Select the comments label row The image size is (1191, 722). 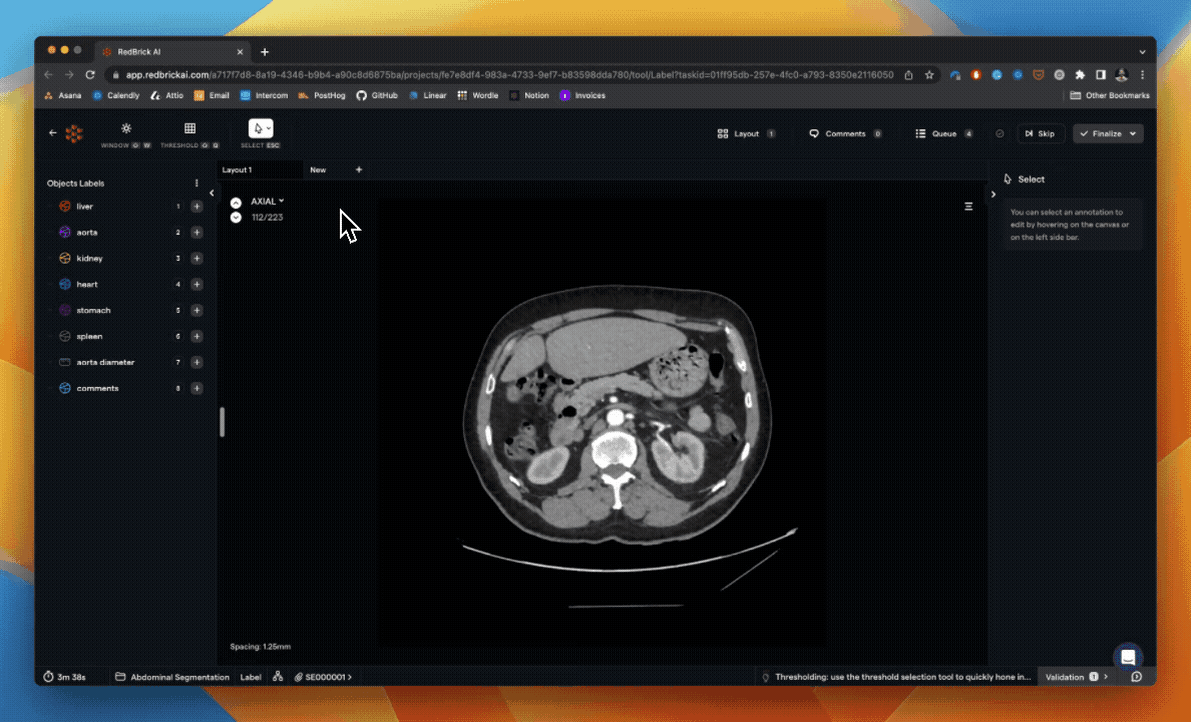point(125,388)
